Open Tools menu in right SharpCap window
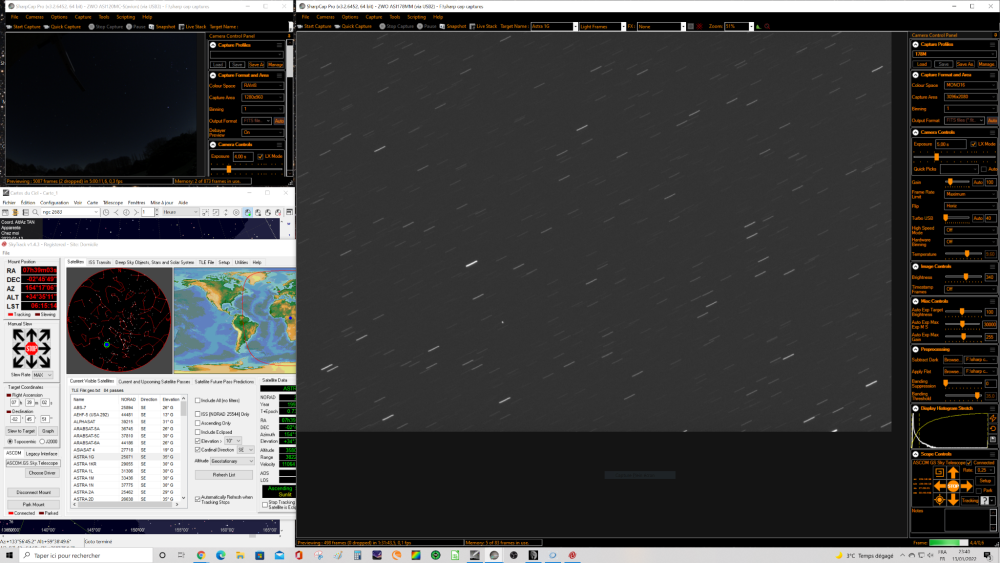The height and width of the screenshot is (563, 1000). tap(395, 17)
